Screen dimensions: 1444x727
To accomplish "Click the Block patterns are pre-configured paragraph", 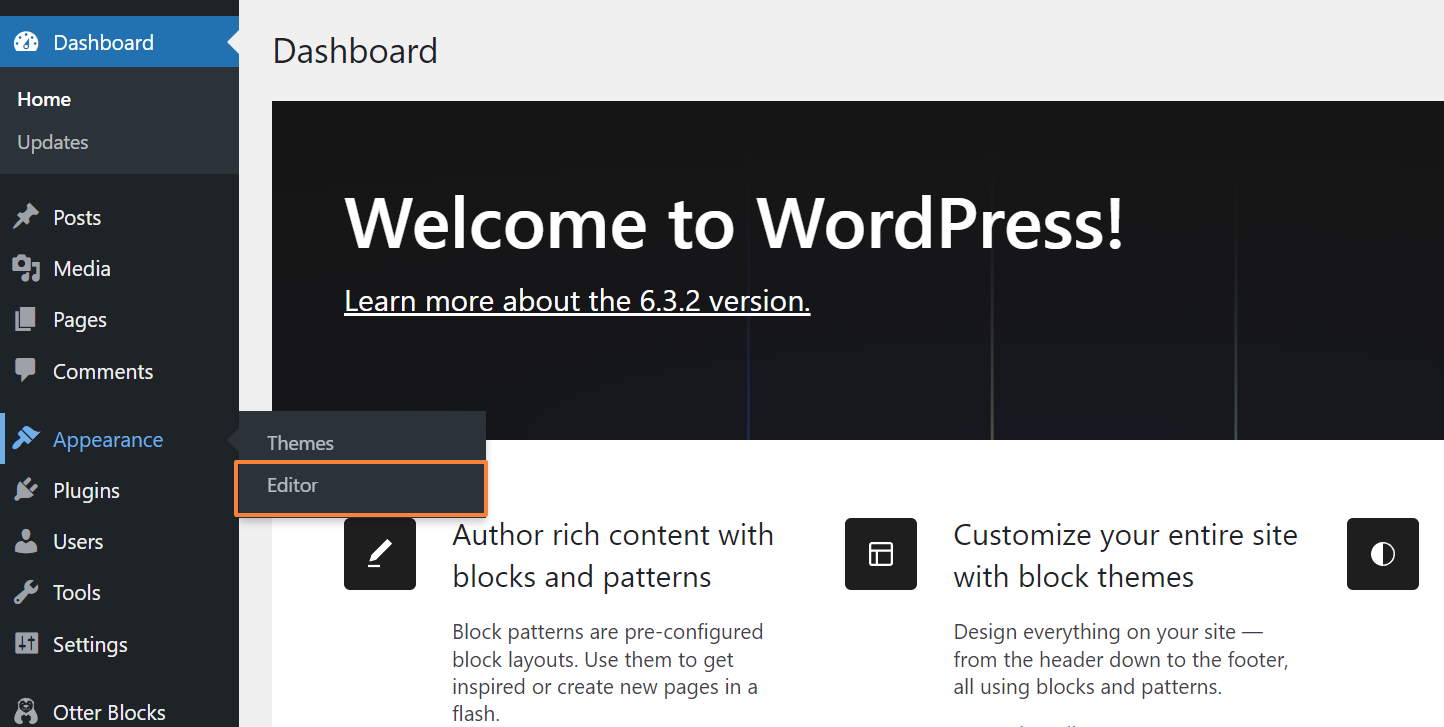I will (607, 673).
